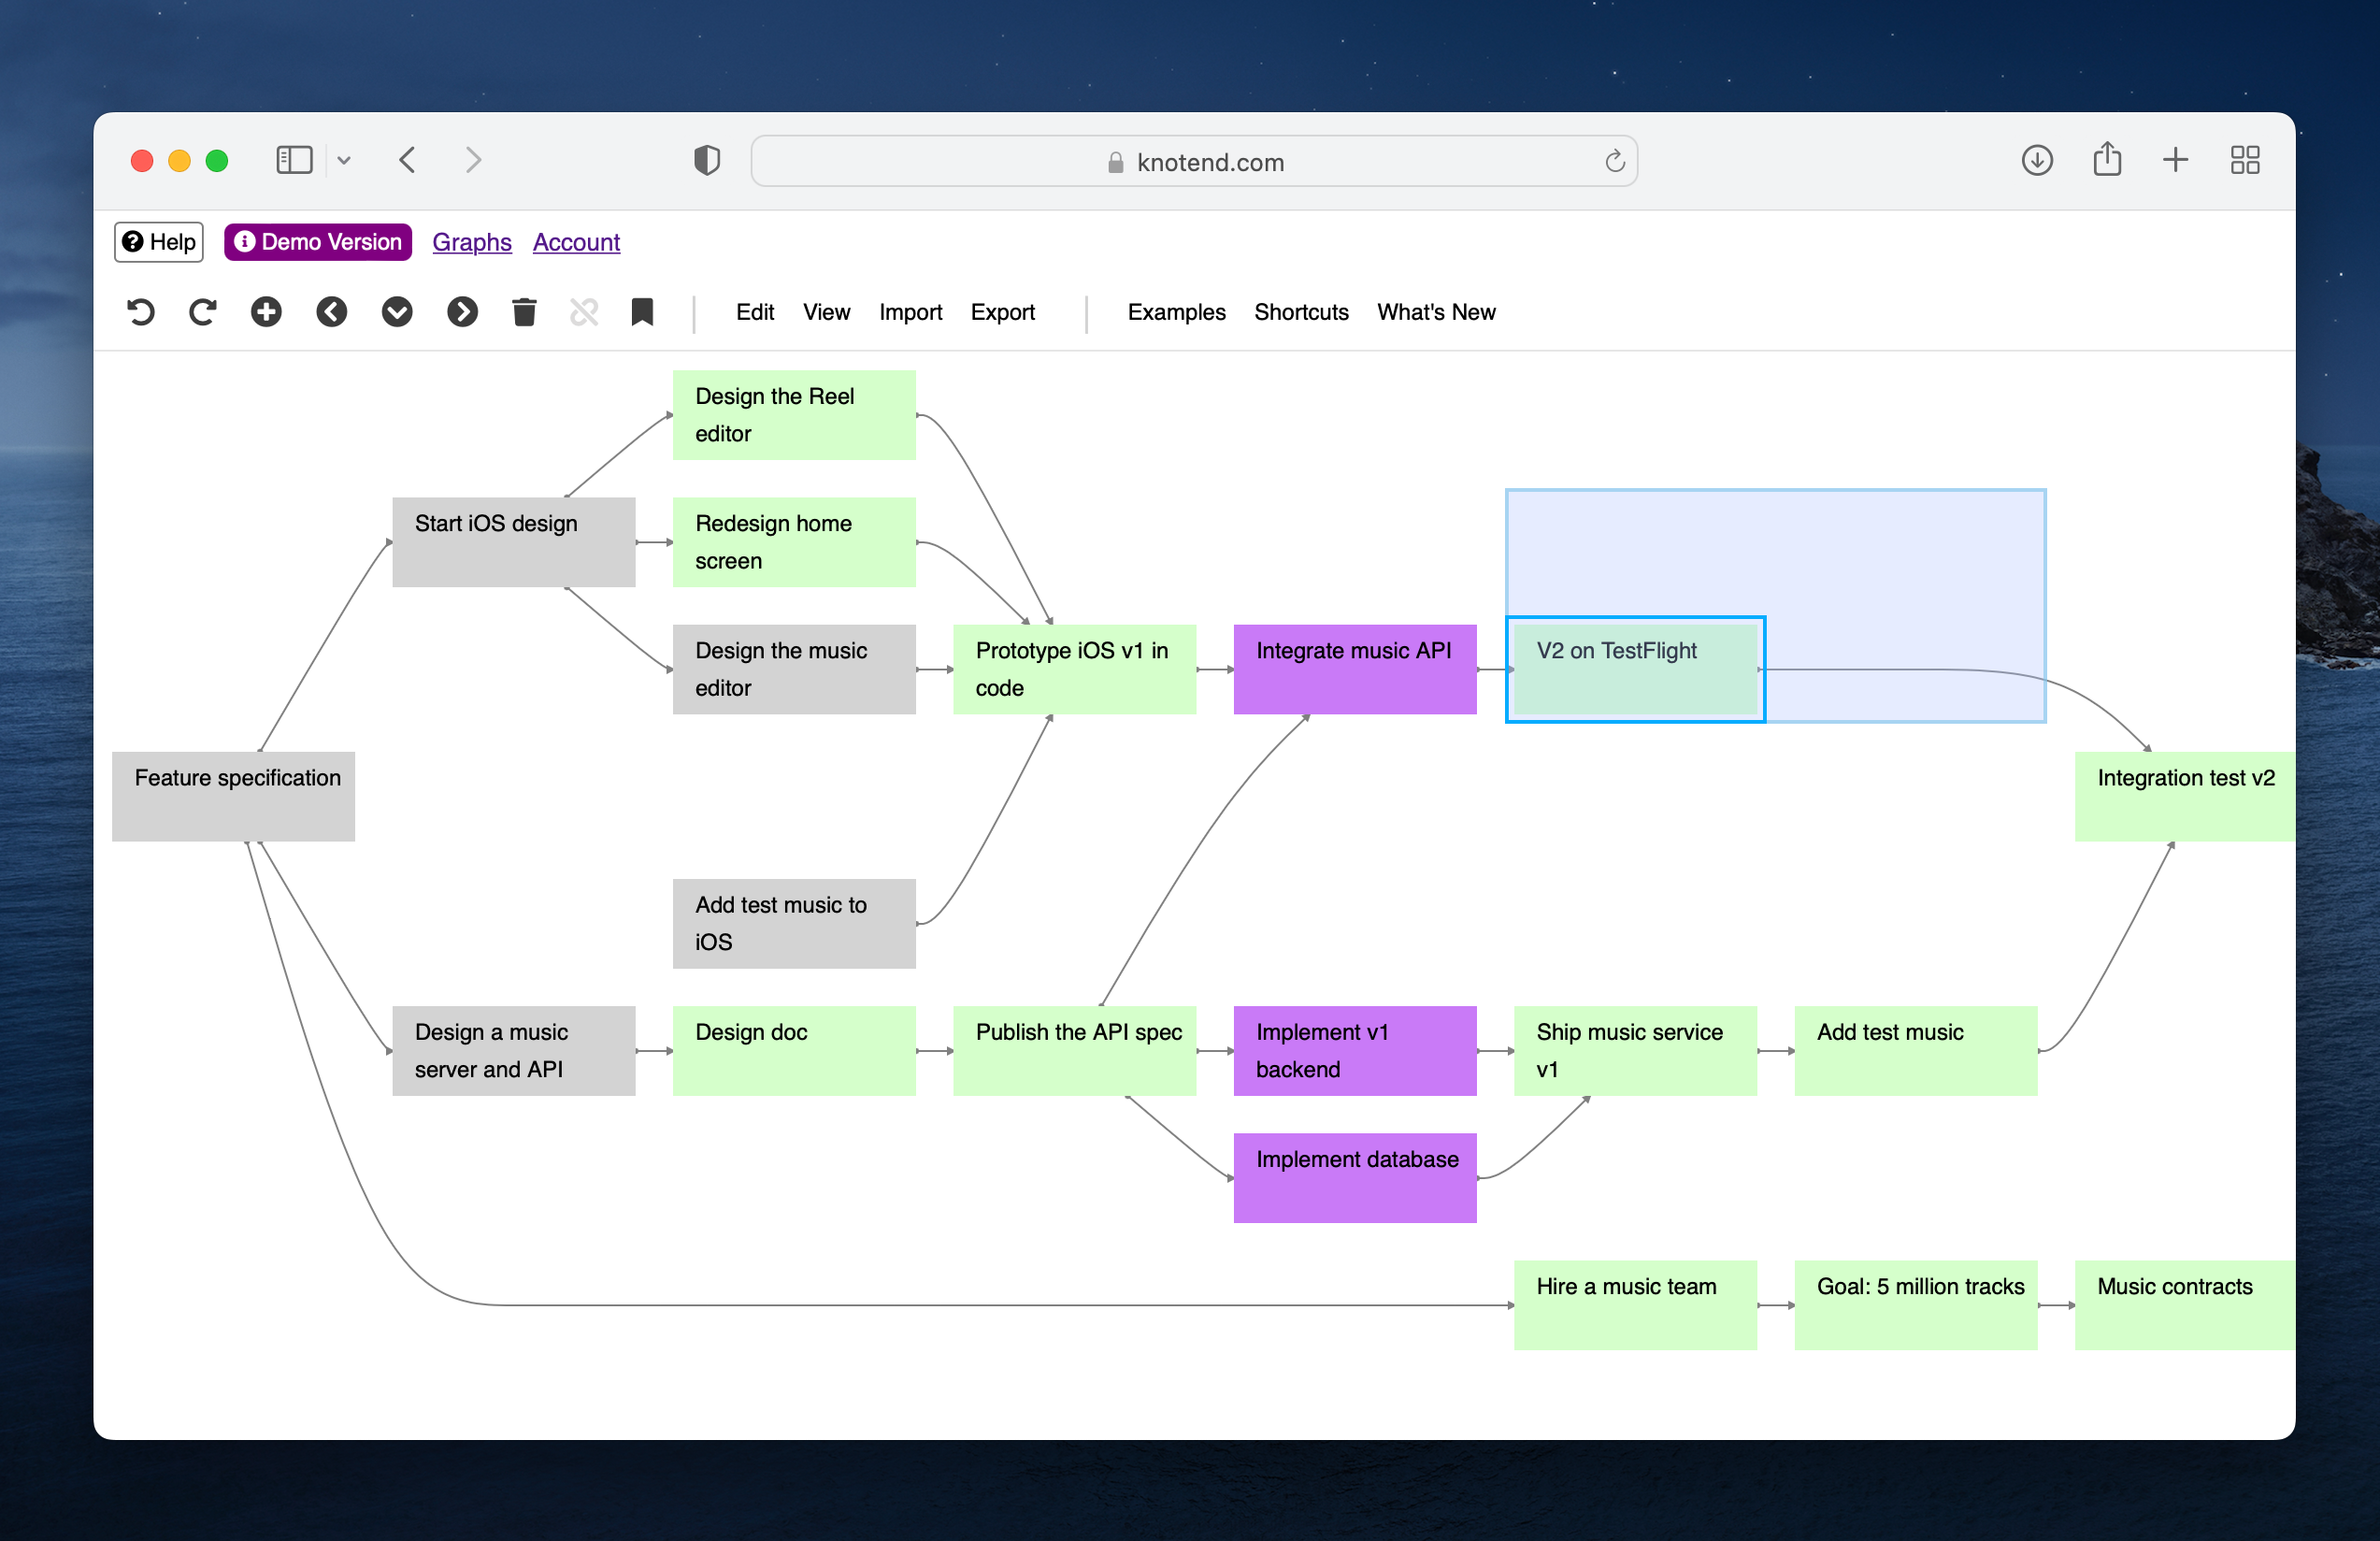Click the privacy shield icon

click(707, 160)
